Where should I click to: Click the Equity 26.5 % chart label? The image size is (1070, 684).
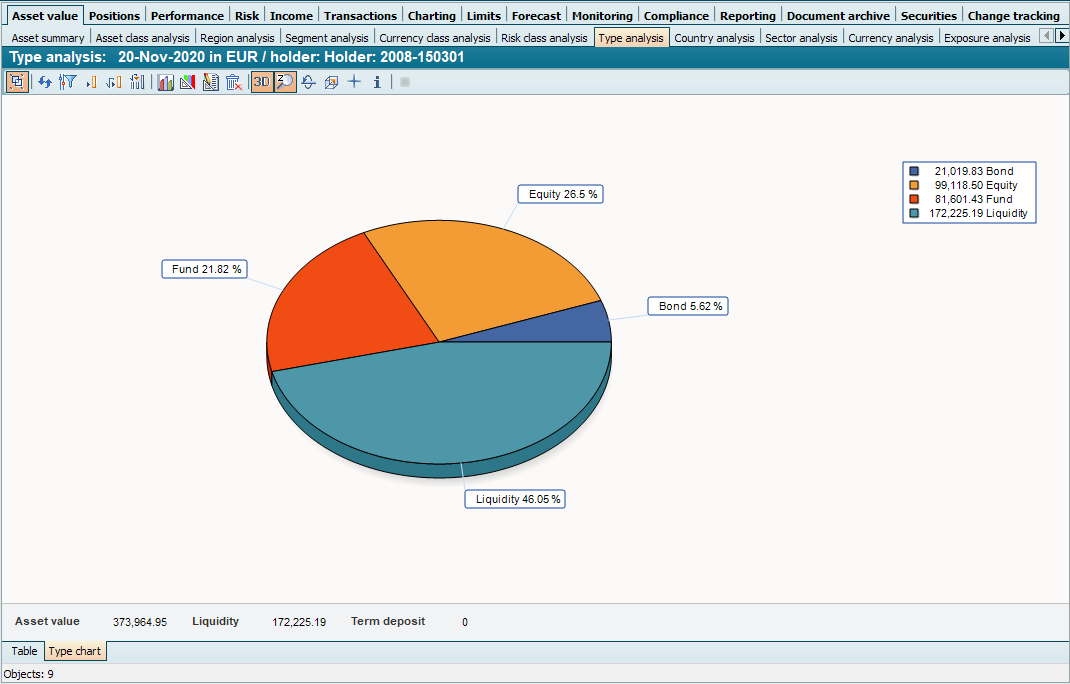(562, 194)
